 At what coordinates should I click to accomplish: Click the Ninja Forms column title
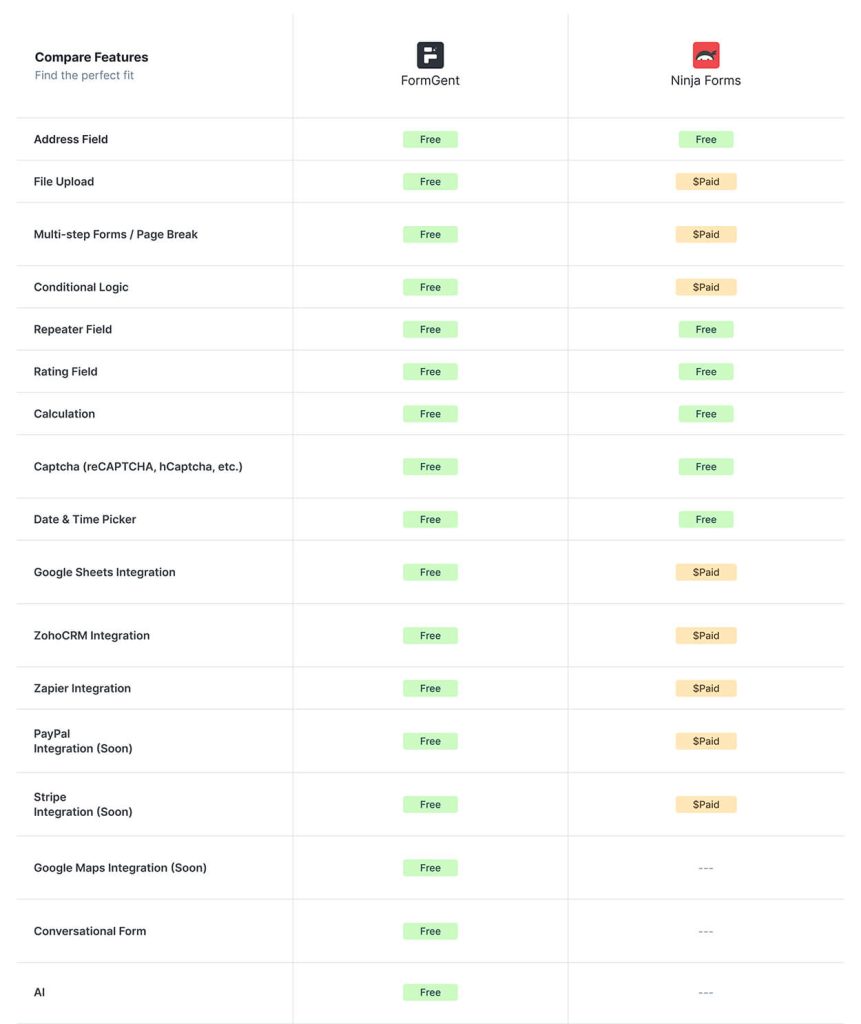tap(706, 80)
